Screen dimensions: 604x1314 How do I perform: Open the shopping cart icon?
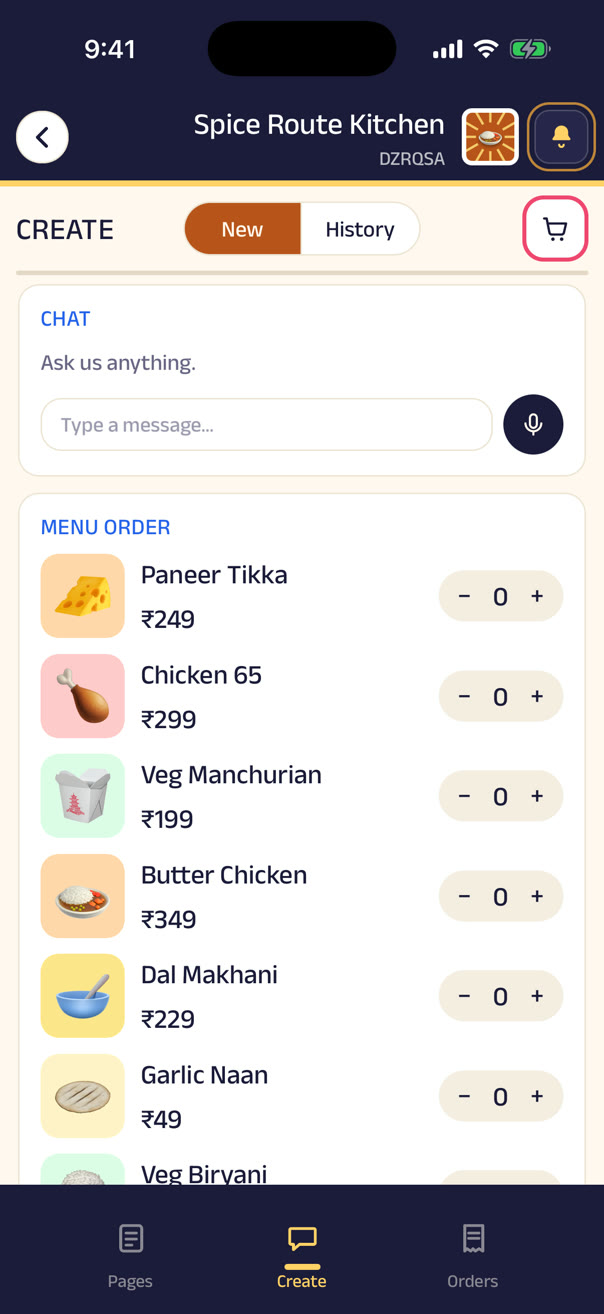[x=556, y=229]
